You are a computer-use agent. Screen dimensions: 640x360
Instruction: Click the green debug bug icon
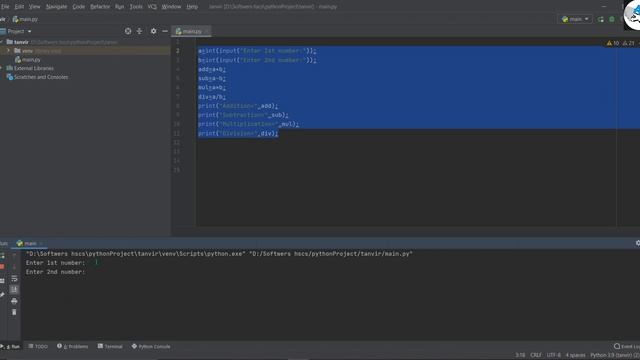(x=611, y=19)
